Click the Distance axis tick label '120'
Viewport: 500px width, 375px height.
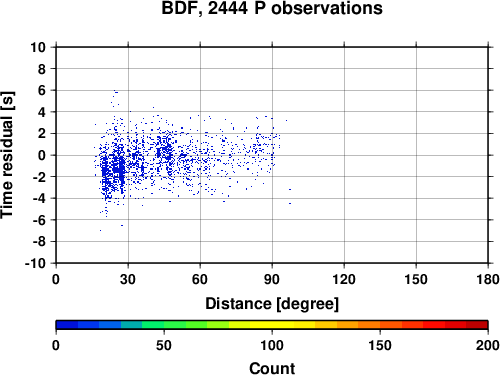pyautogui.click(x=344, y=279)
